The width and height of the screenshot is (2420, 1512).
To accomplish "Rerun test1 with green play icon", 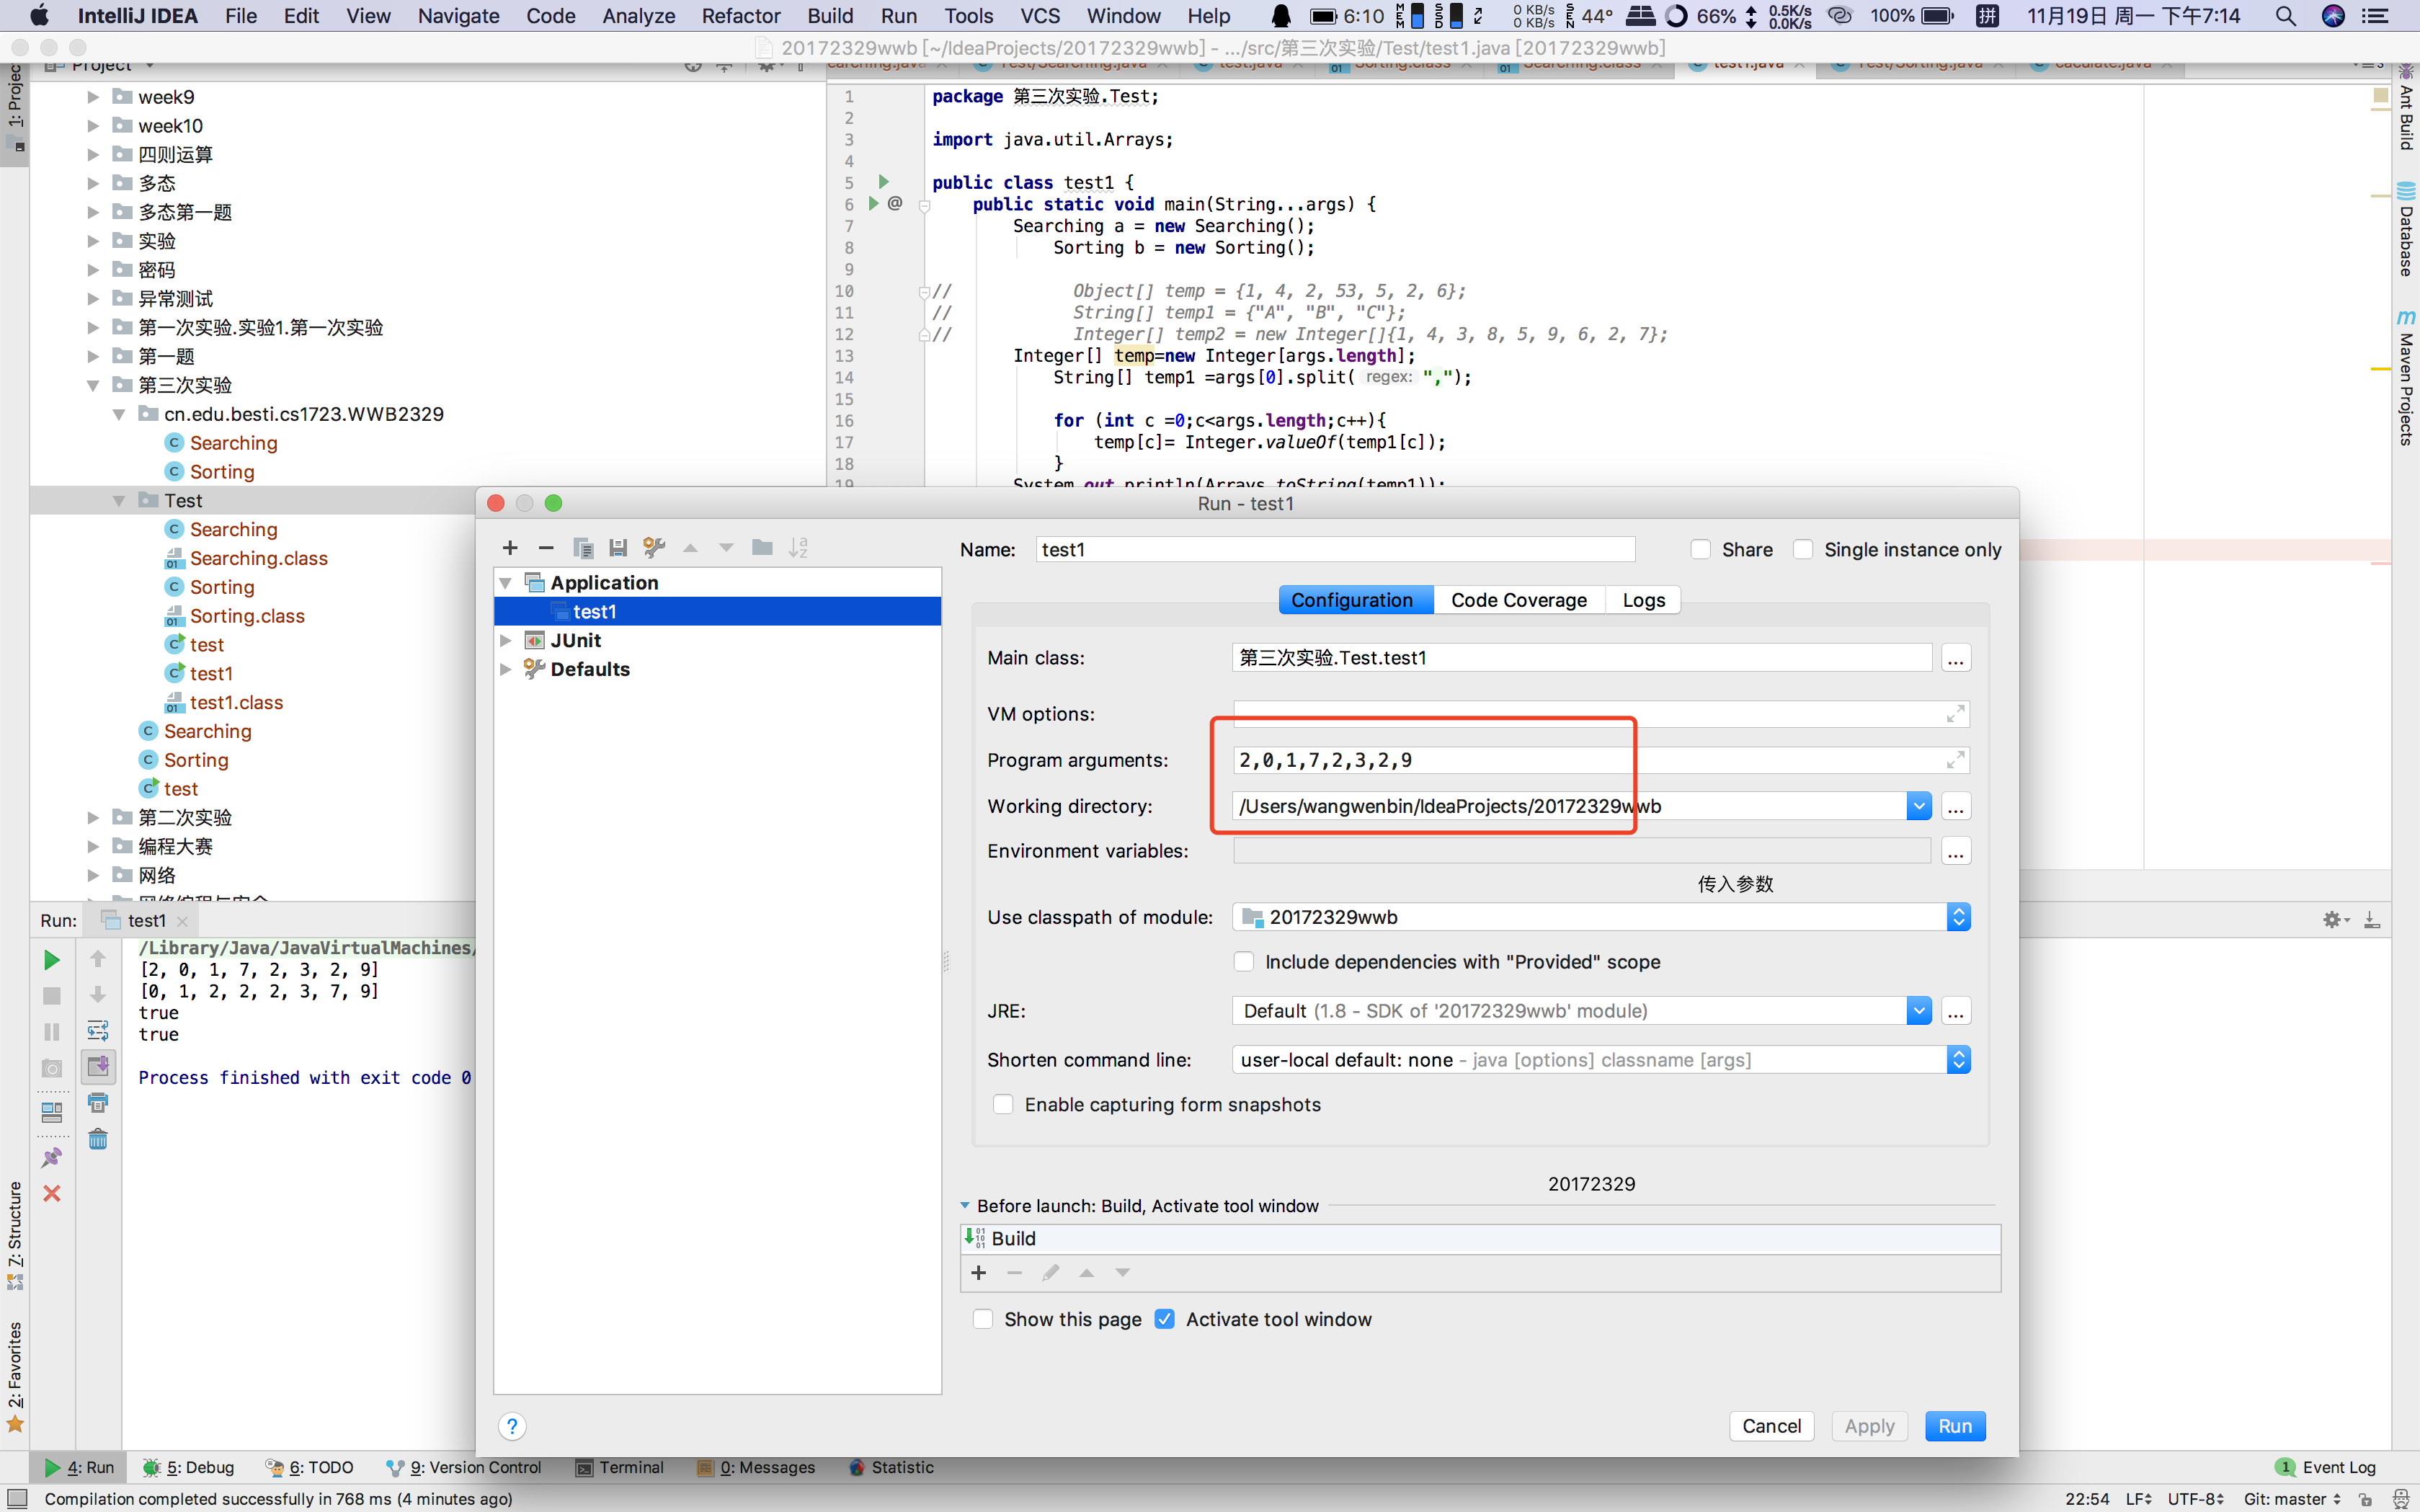I will point(52,960).
